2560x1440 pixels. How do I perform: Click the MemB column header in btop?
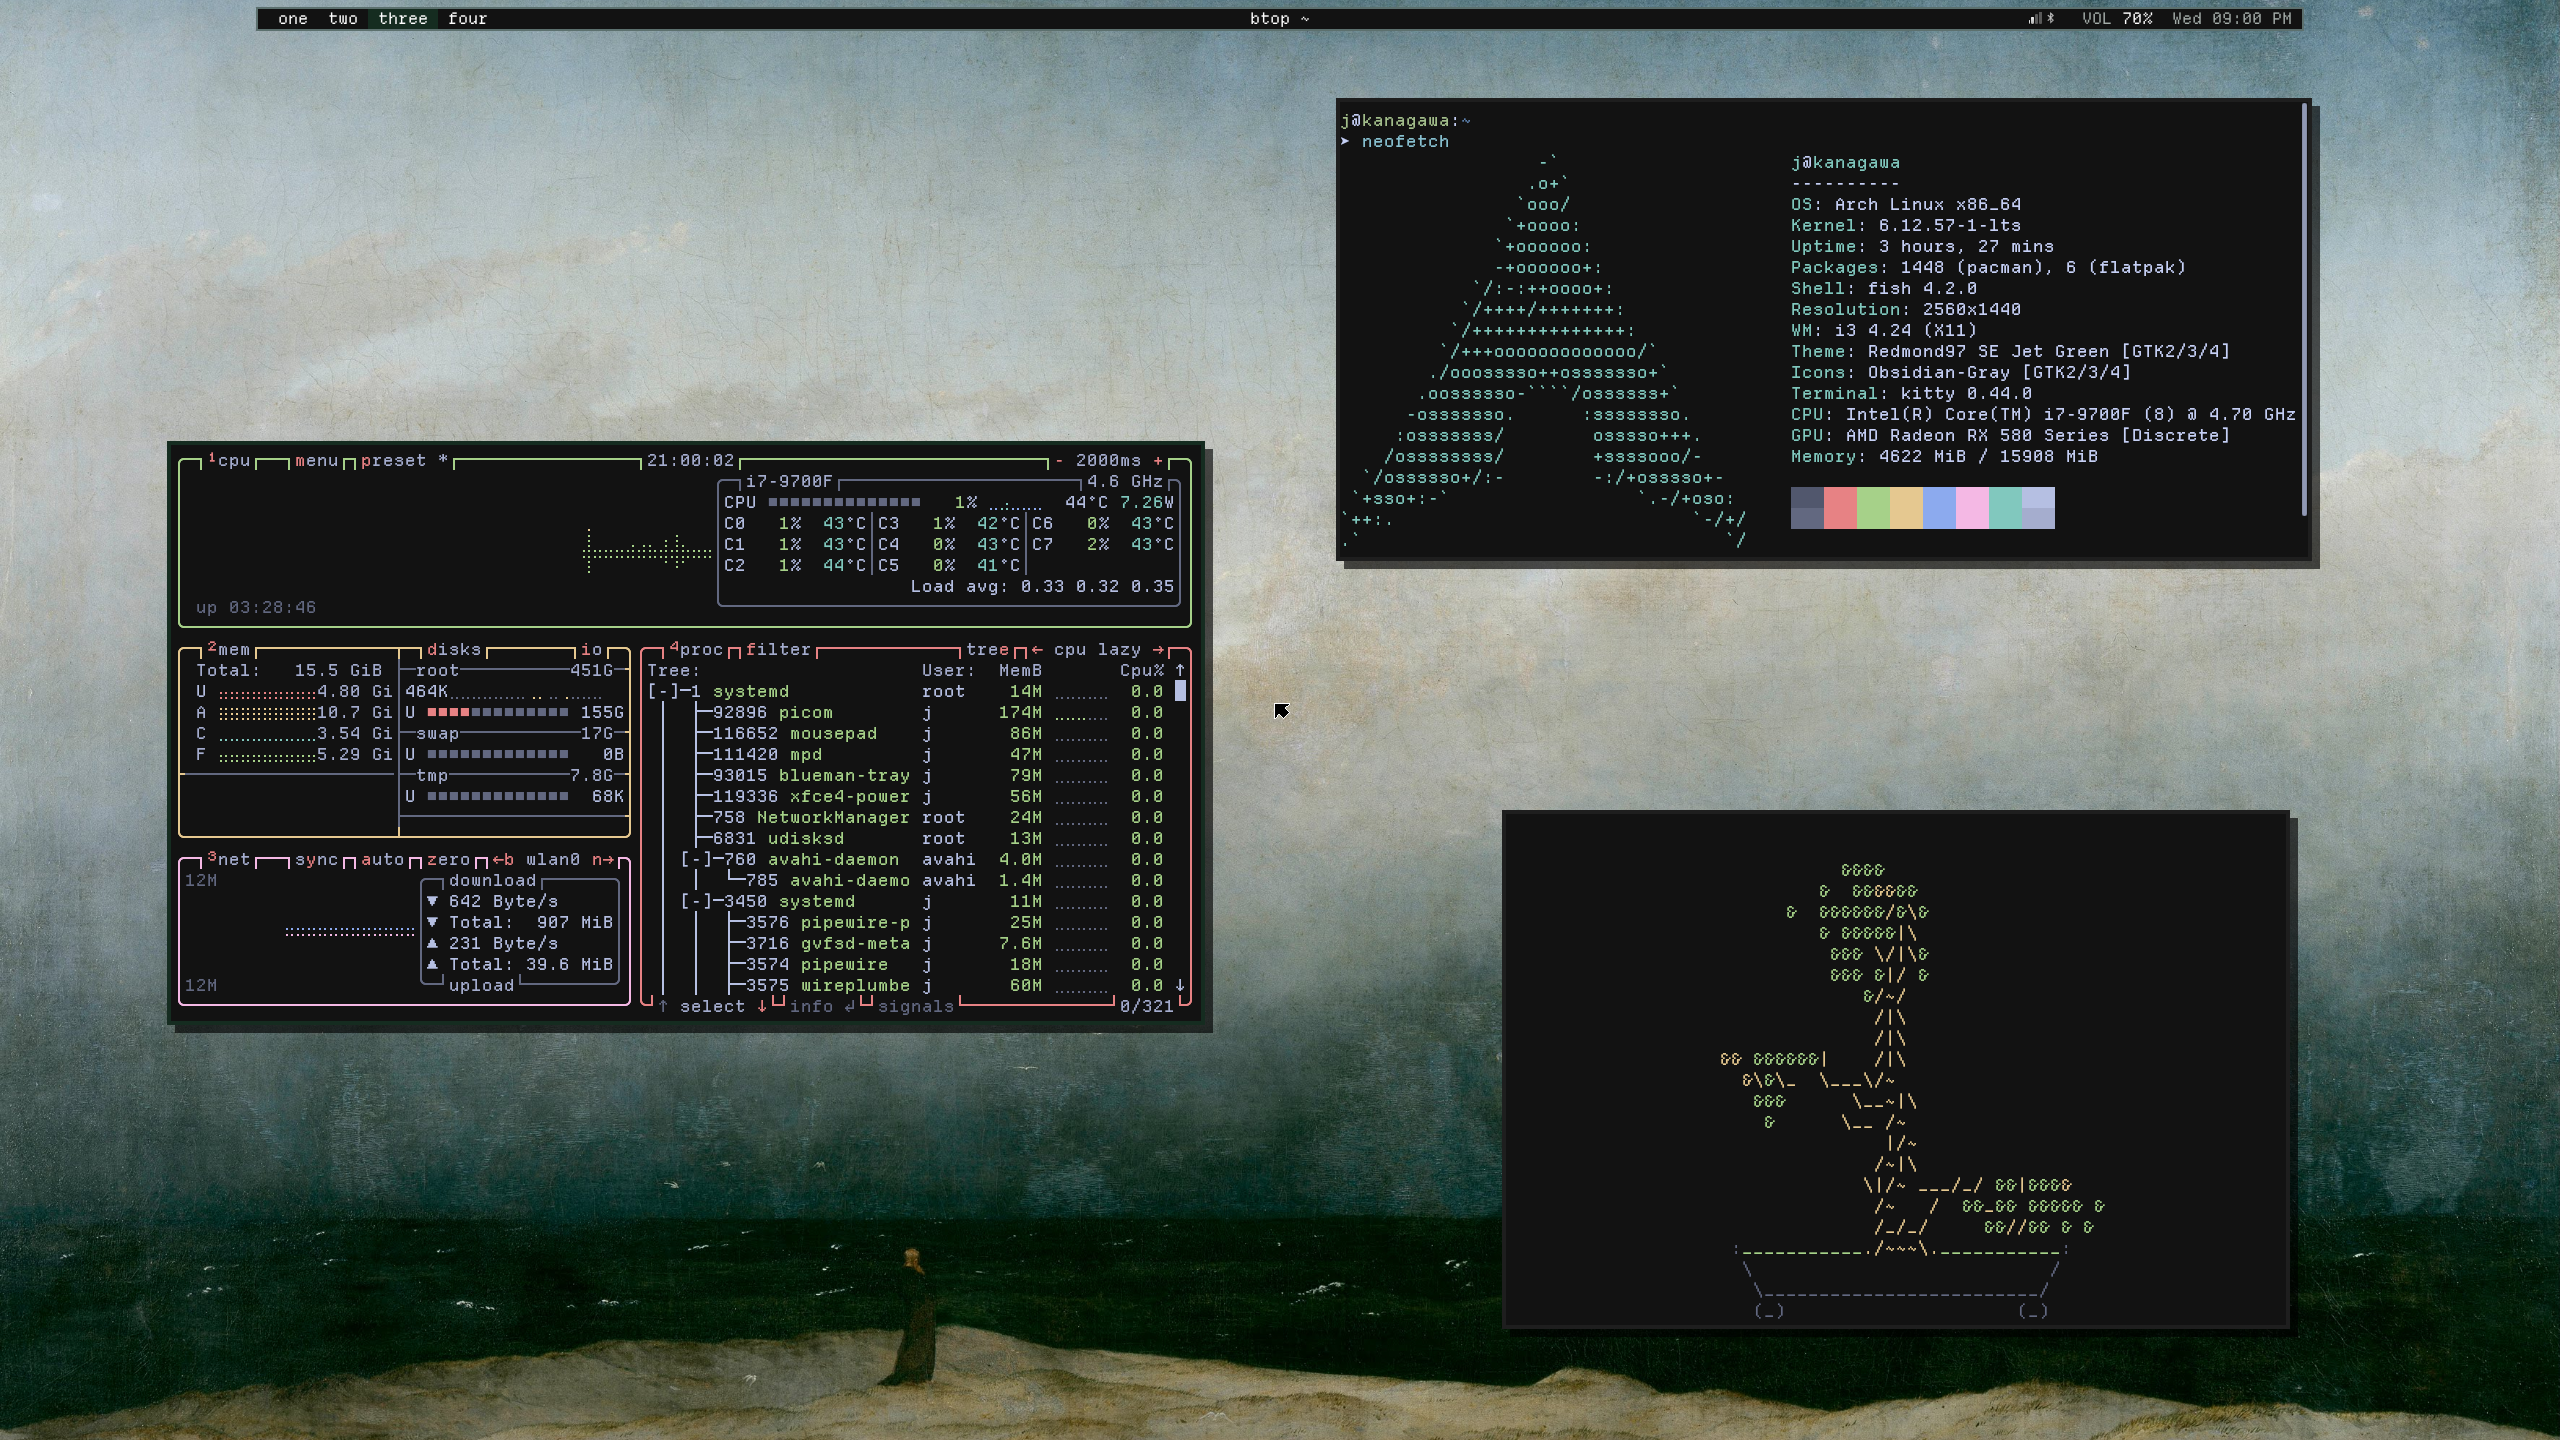[1020, 671]
